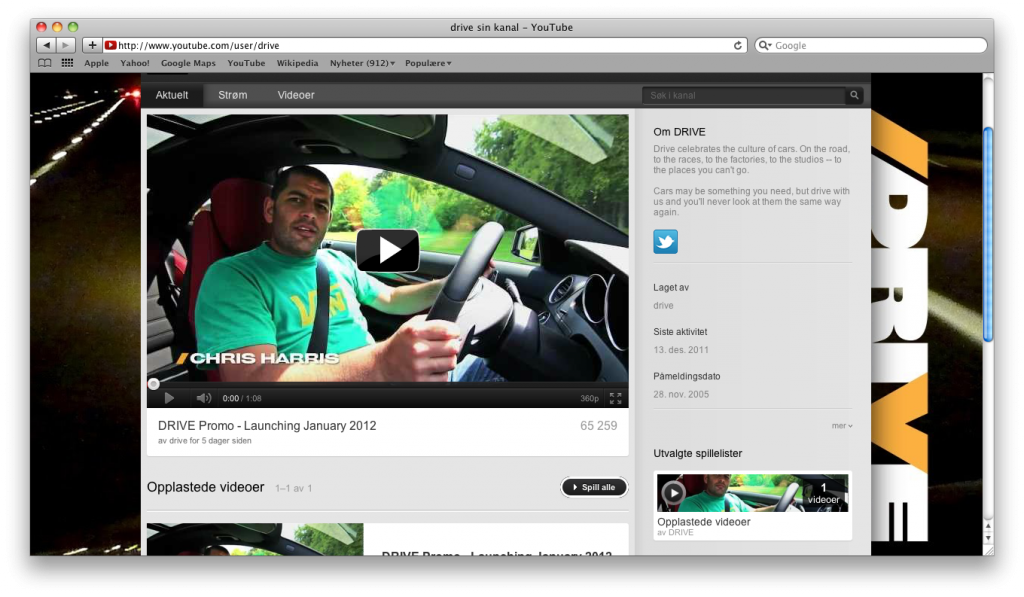Viewport: 1024px width, 597px height.
Task: Reload the page with the refresh icon
Action: (737, 46)
